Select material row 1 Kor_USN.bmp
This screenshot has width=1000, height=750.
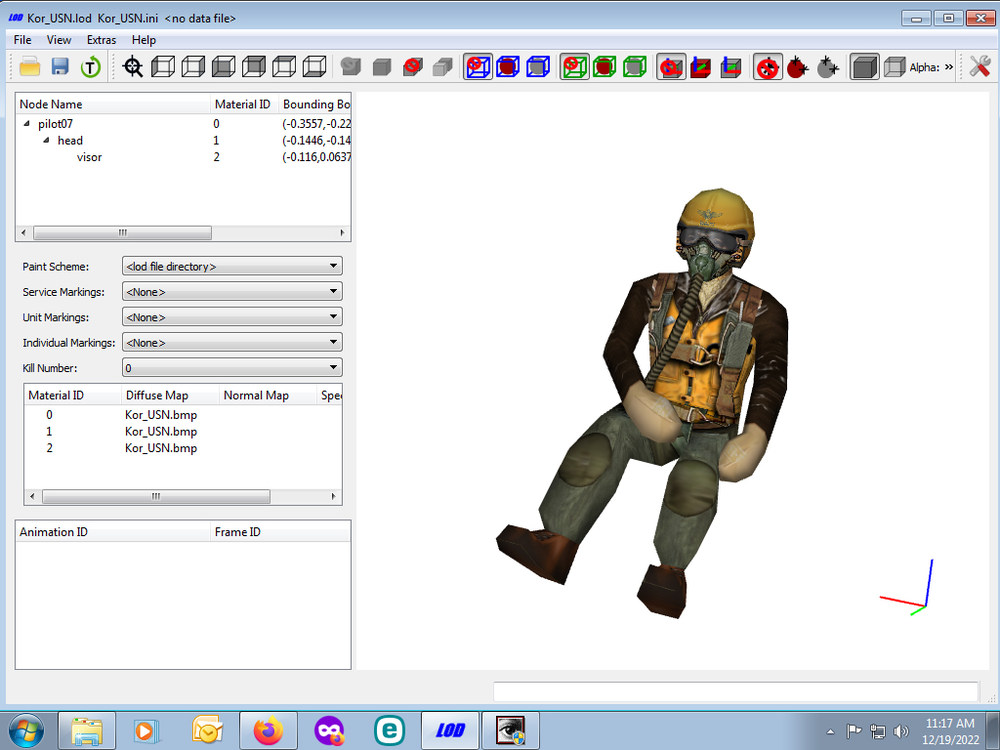tap(184, 431)
